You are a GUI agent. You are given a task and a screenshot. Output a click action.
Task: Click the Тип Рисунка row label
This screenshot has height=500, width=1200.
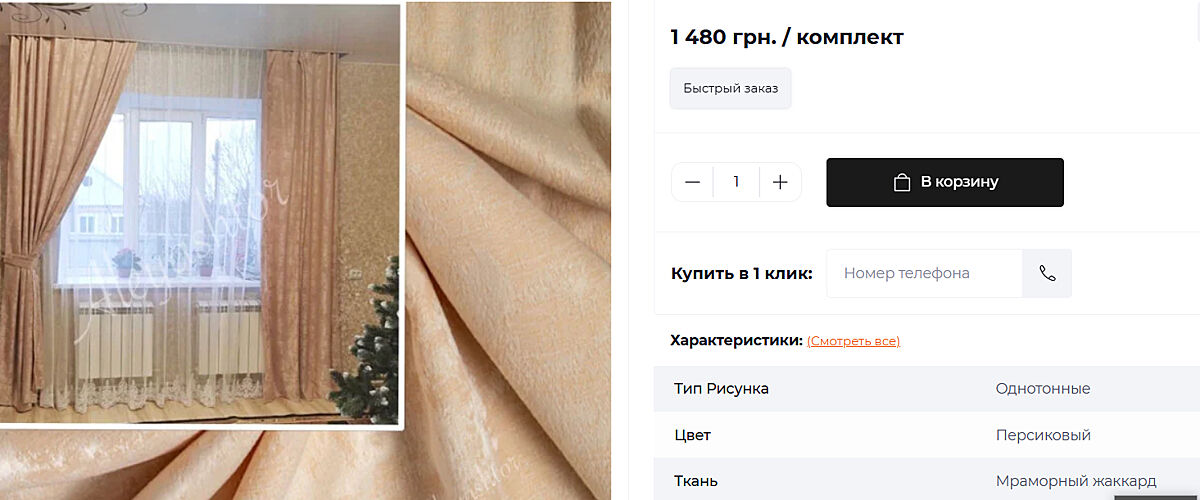click(721, 388)
